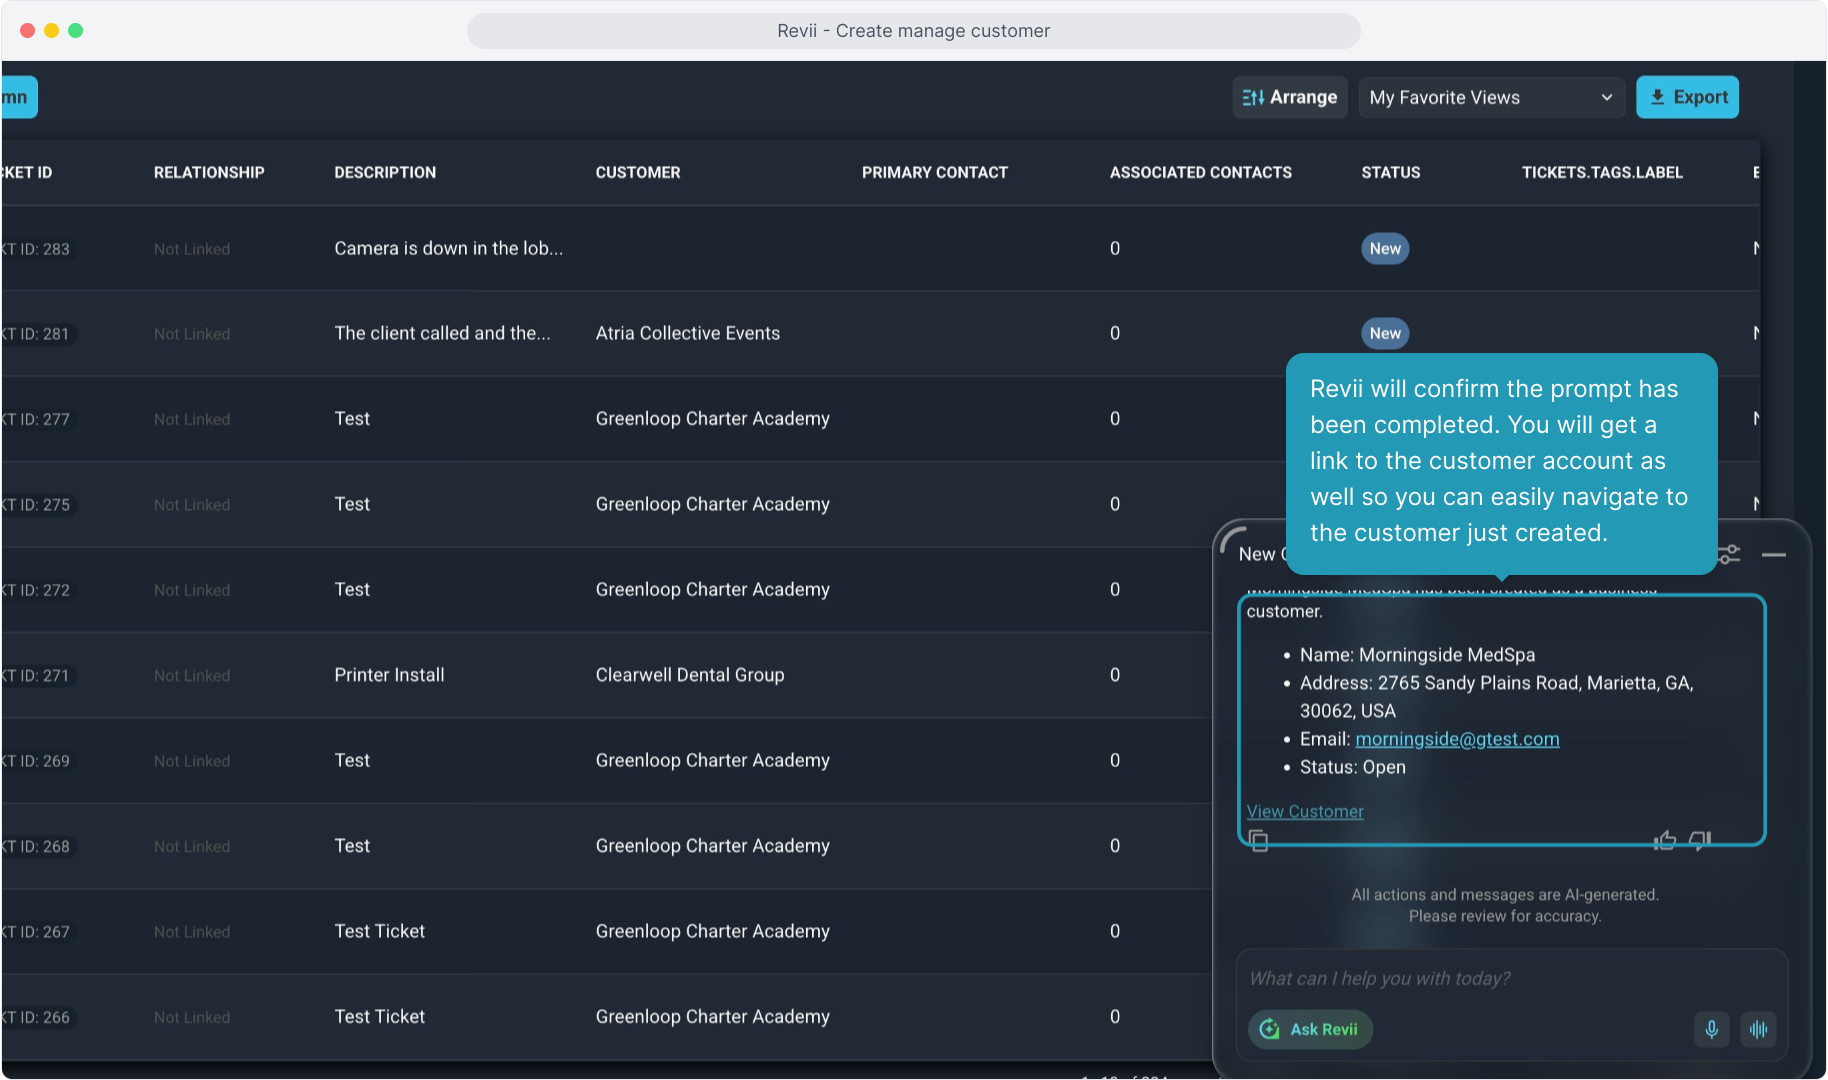The height and width of the screenshot is (1080, 1828).
Task: Click the thumbs up feedback icon
Action: click(1665, 841)
